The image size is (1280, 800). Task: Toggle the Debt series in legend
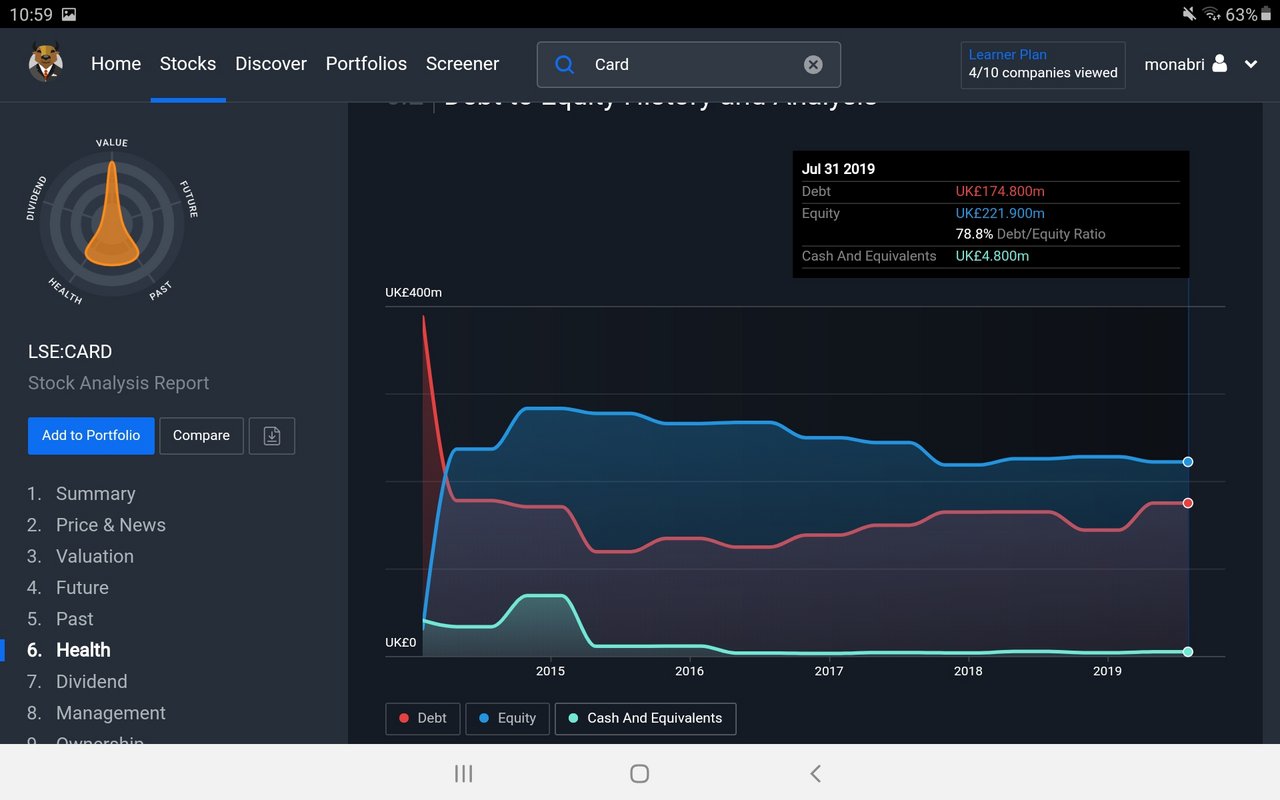[x=423, y=718]
